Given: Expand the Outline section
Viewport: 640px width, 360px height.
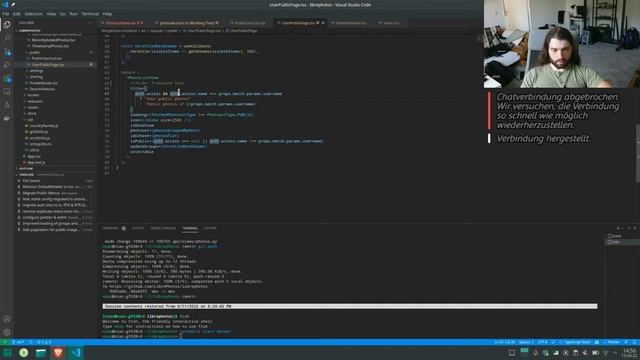Looking at the screenshot, I should tap(26, 169).
